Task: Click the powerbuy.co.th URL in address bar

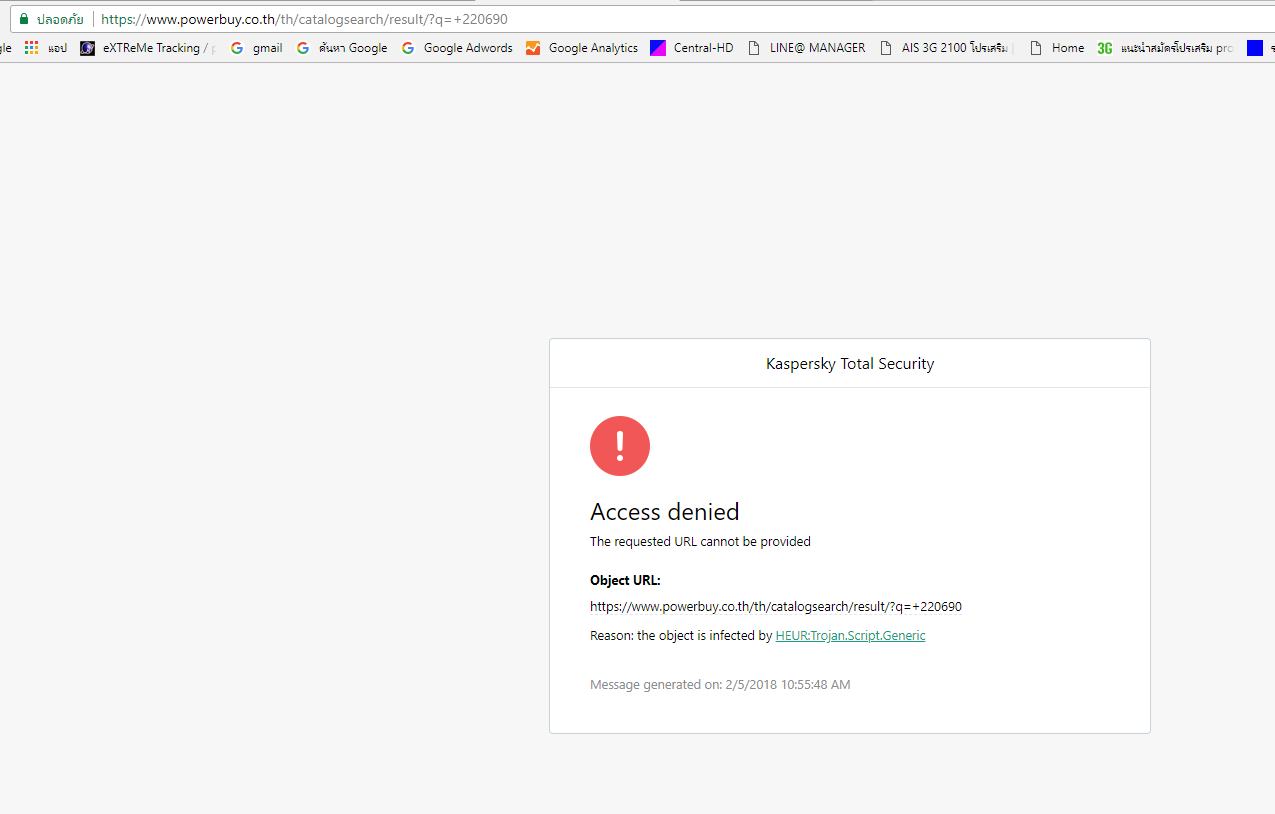Action: 304,19
